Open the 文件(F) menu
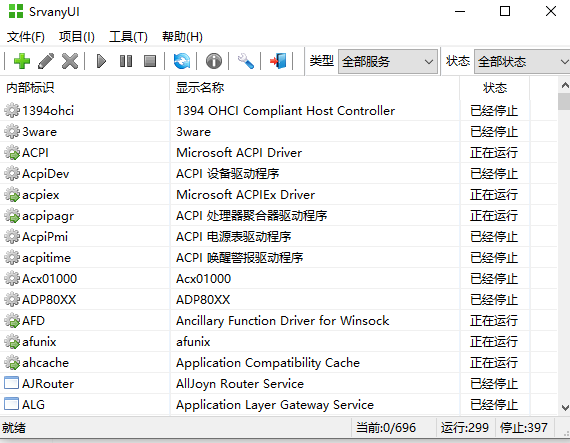Screen dimensions: 570x443 click(25, 37)
